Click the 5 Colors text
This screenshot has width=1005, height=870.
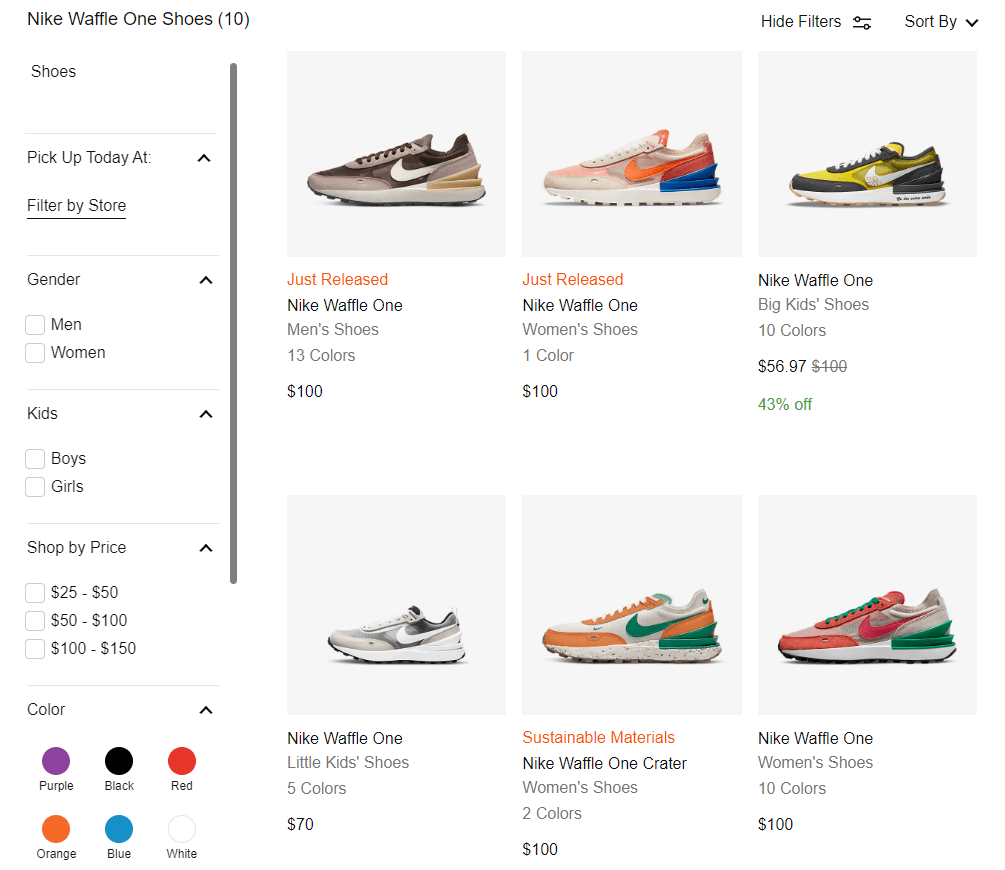(317, 789)
